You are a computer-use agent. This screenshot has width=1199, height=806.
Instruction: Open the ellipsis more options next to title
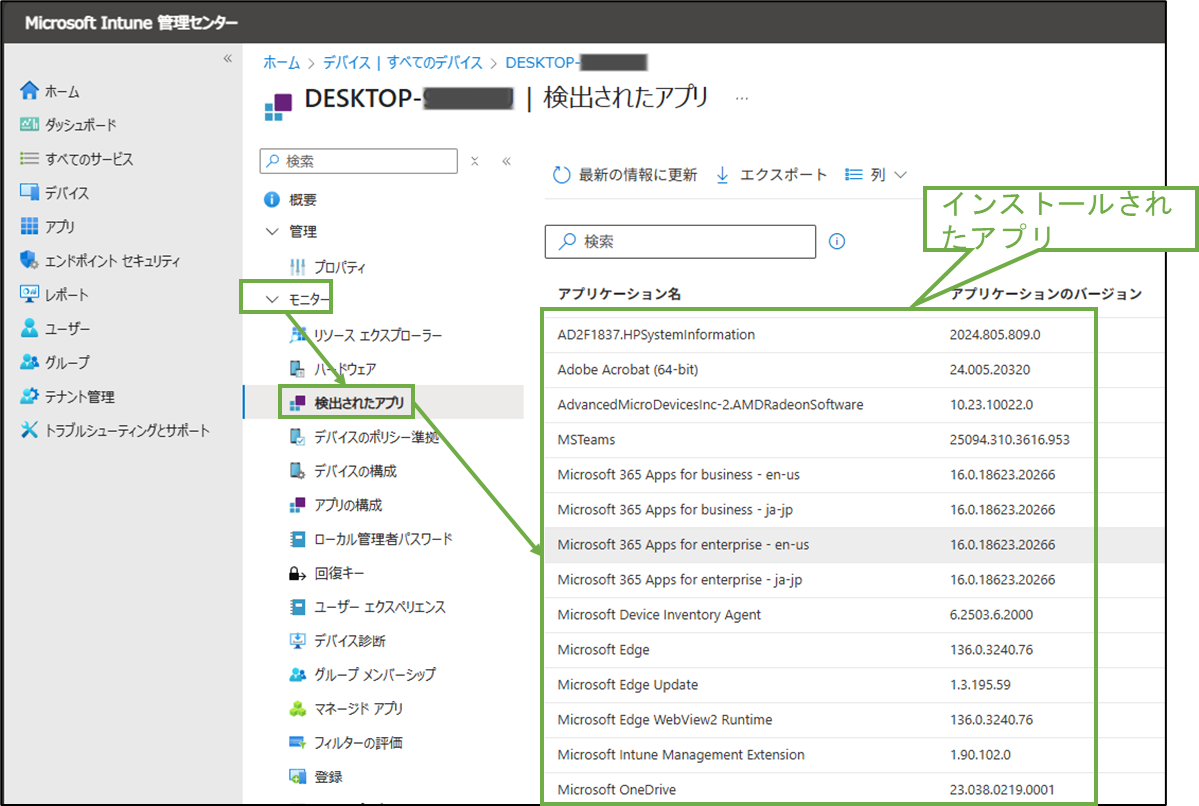(742, 99)
